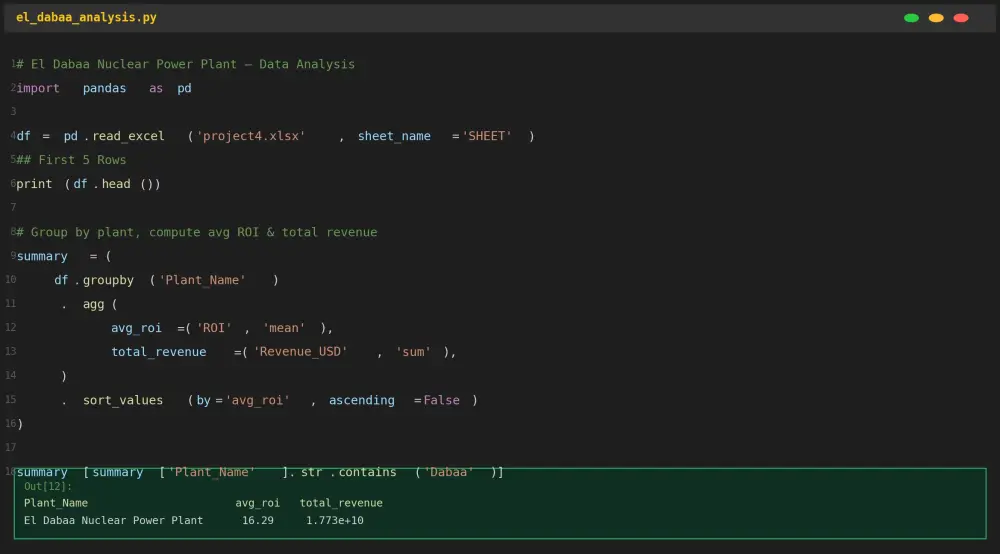Click the 1.773e+10 value in output
This screenshot has height=554, width=1000.
pyautogui.click(x=335, y=520)
